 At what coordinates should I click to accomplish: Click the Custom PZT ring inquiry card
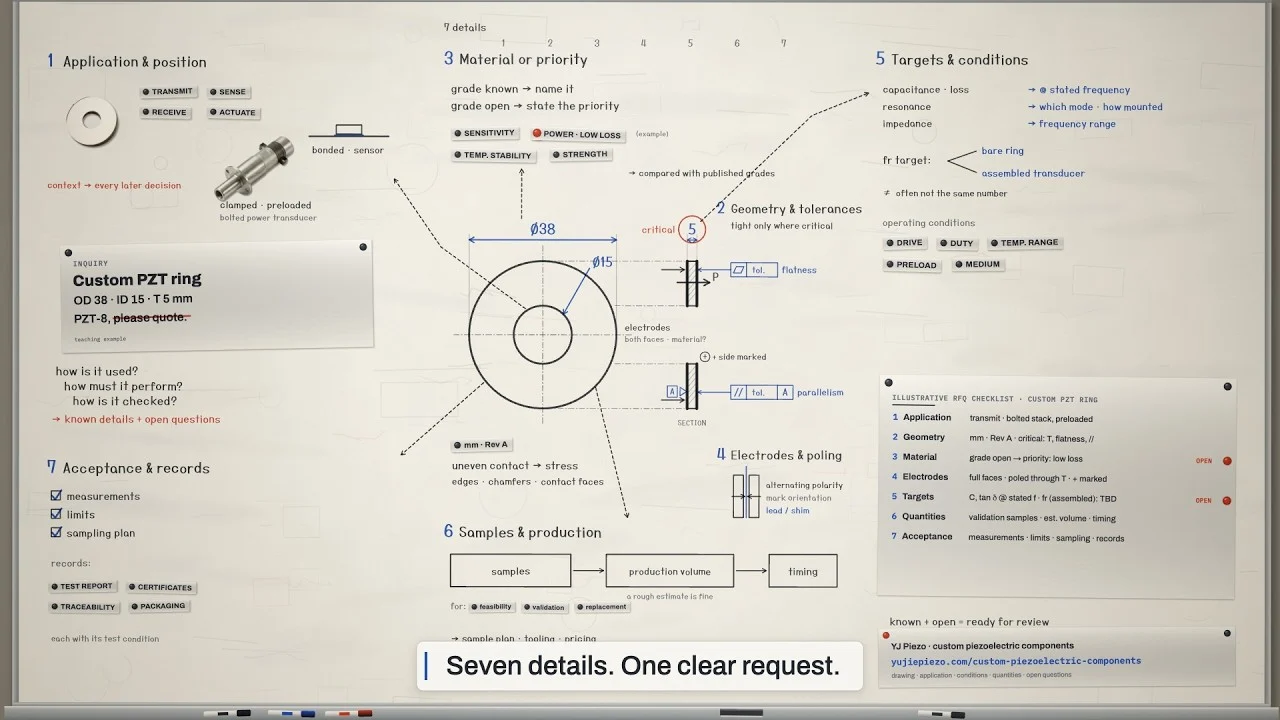click(217, 294)
